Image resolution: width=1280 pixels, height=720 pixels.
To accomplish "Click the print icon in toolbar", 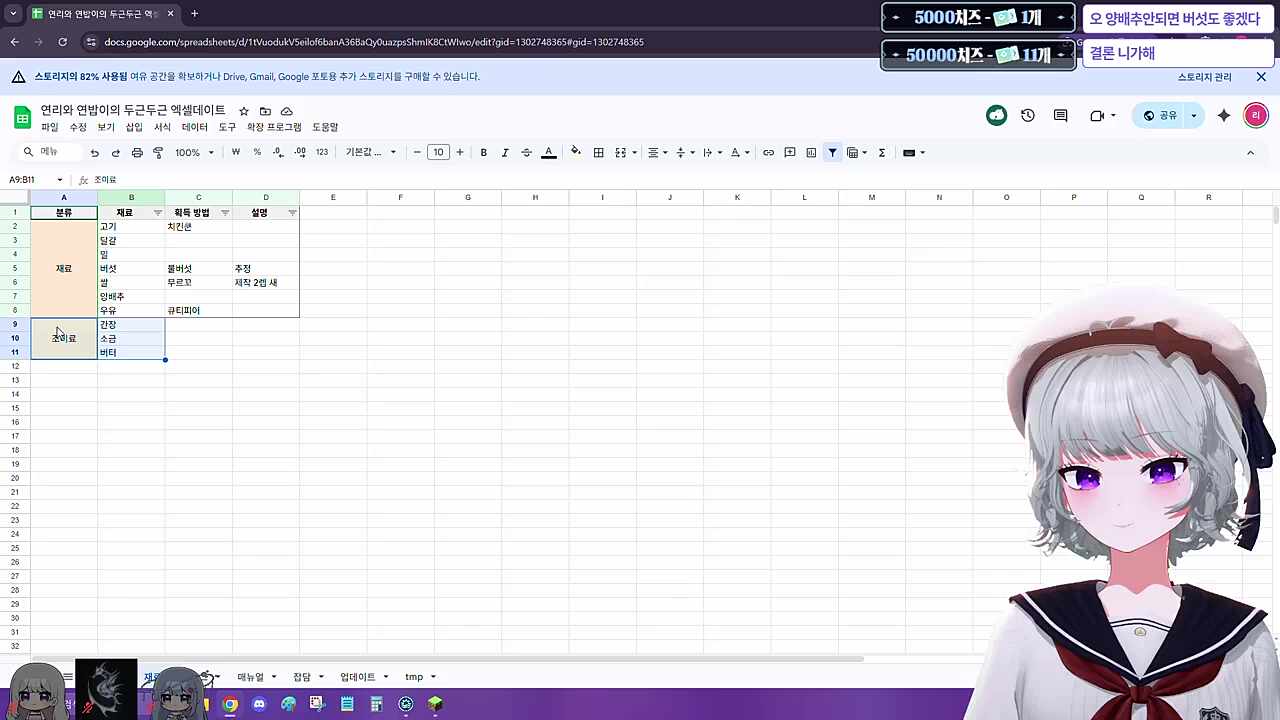I will 137,153.
